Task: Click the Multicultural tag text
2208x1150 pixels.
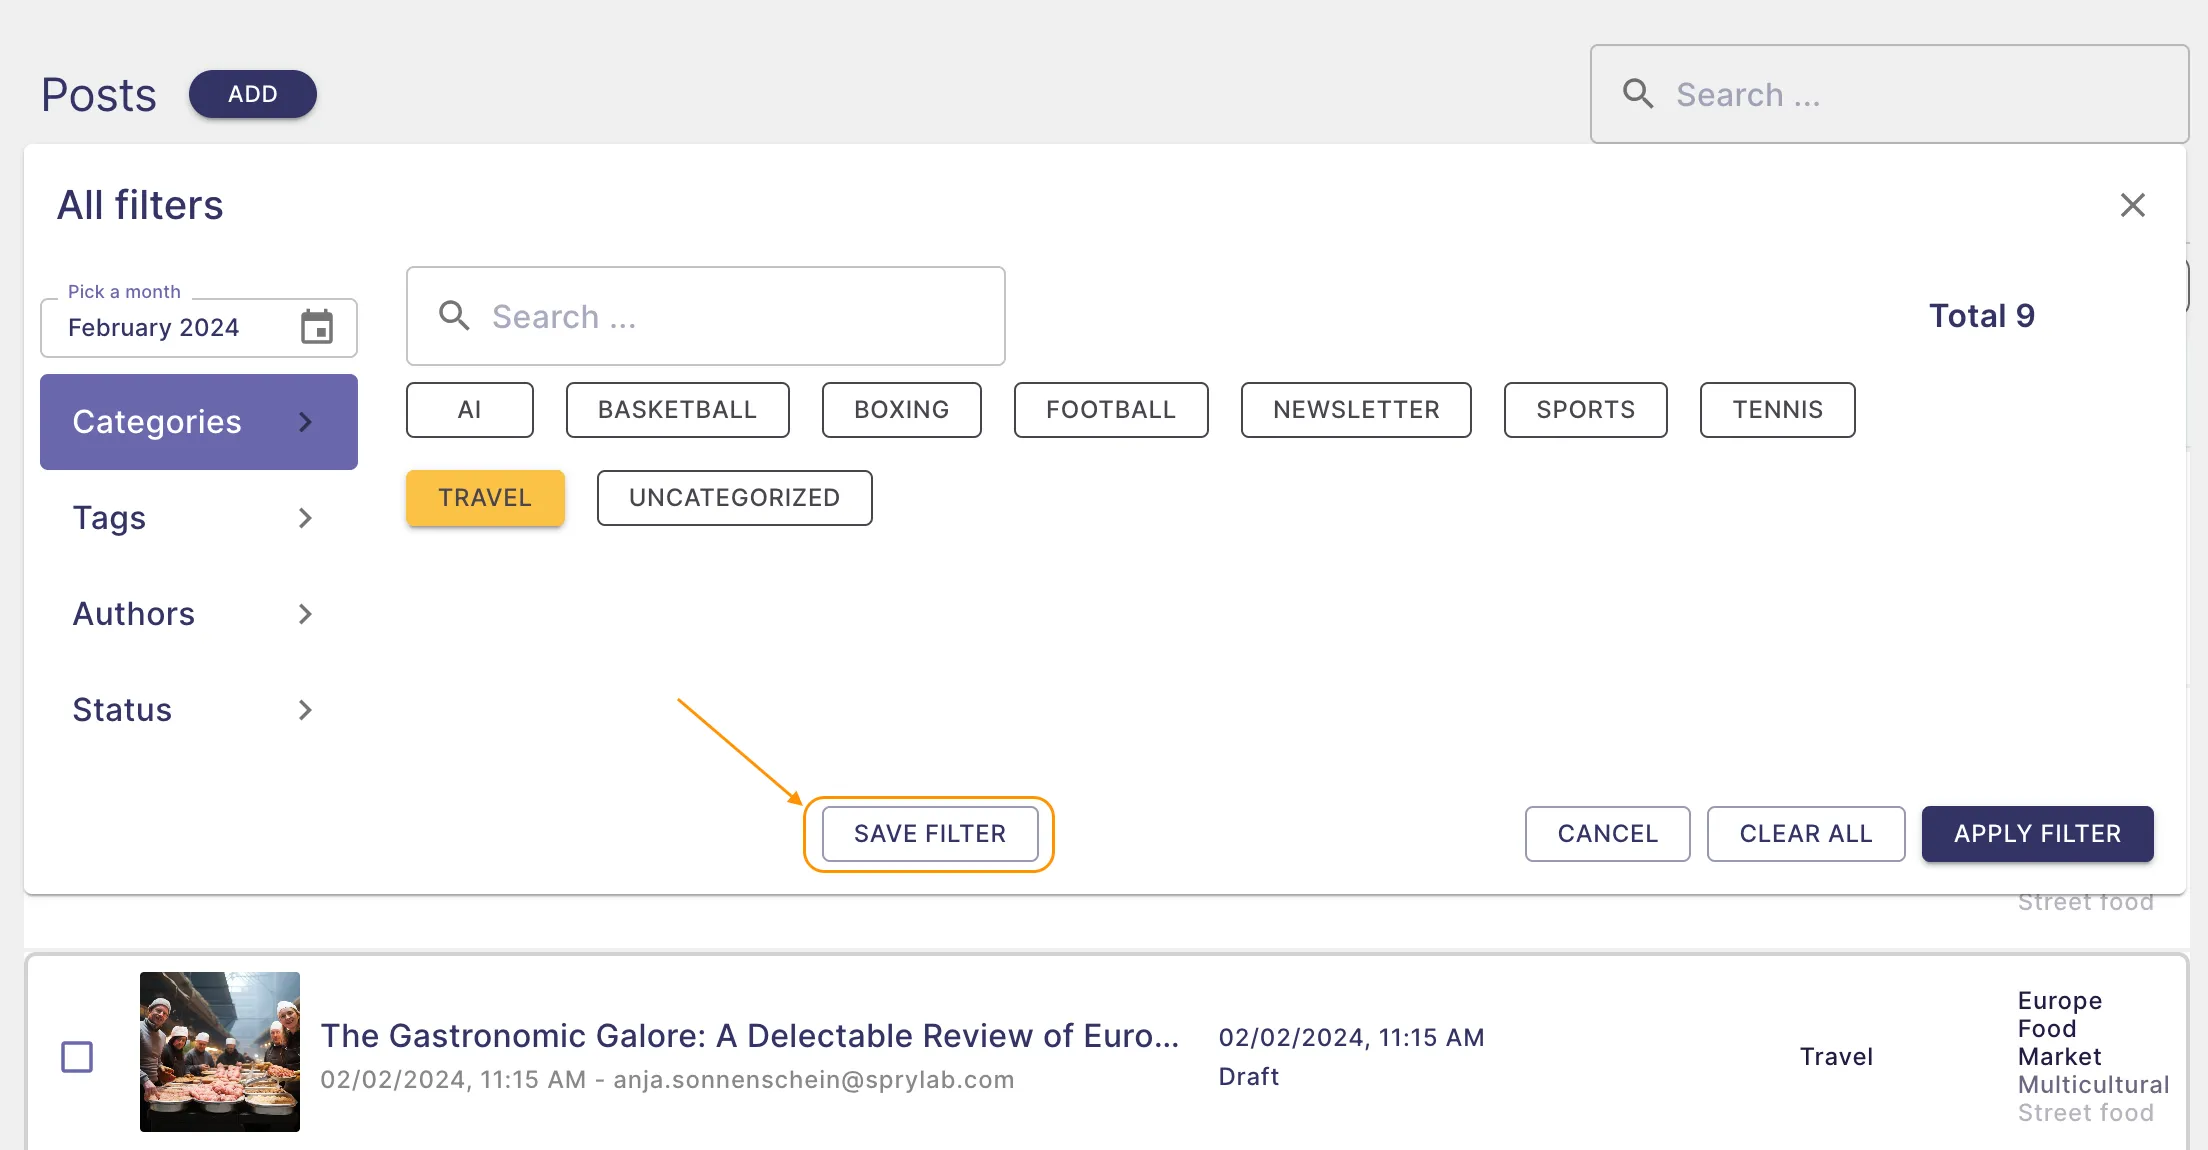Action: [2093, 1084]
